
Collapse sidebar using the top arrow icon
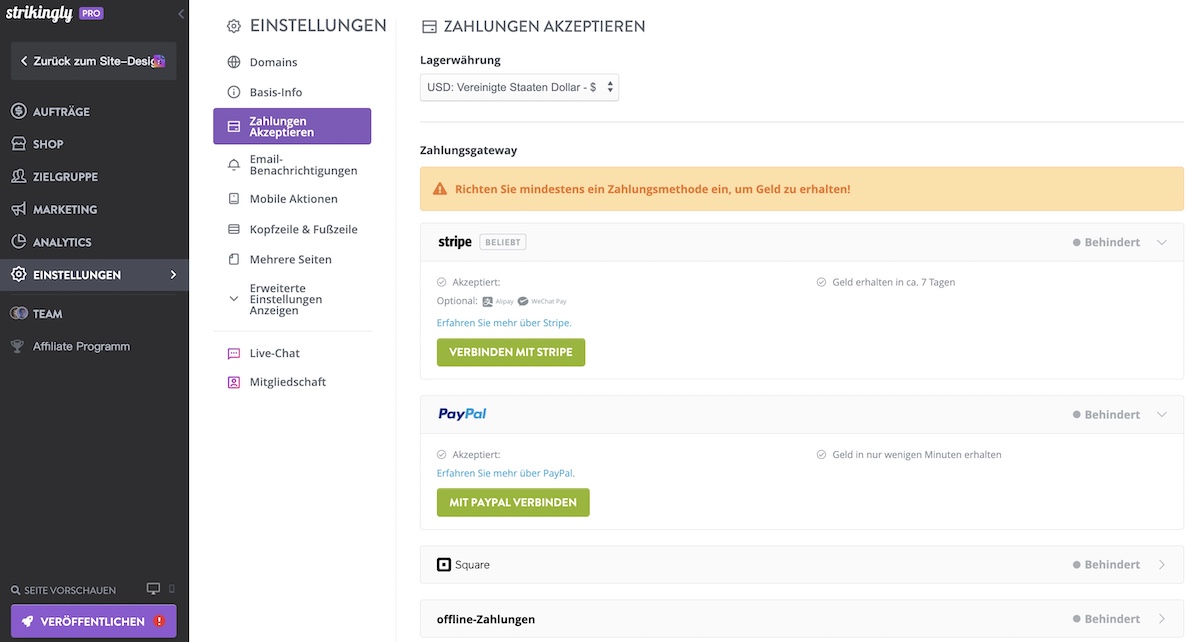tap(181, 14)
